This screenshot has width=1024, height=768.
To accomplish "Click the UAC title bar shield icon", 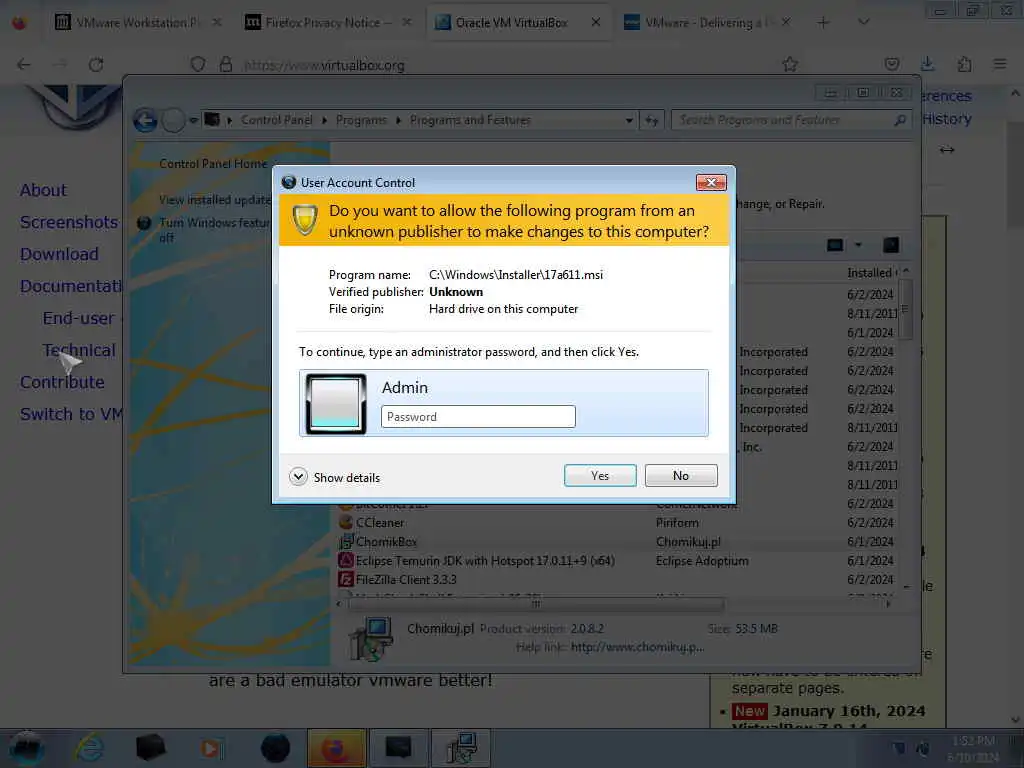I will click(289, 182).
